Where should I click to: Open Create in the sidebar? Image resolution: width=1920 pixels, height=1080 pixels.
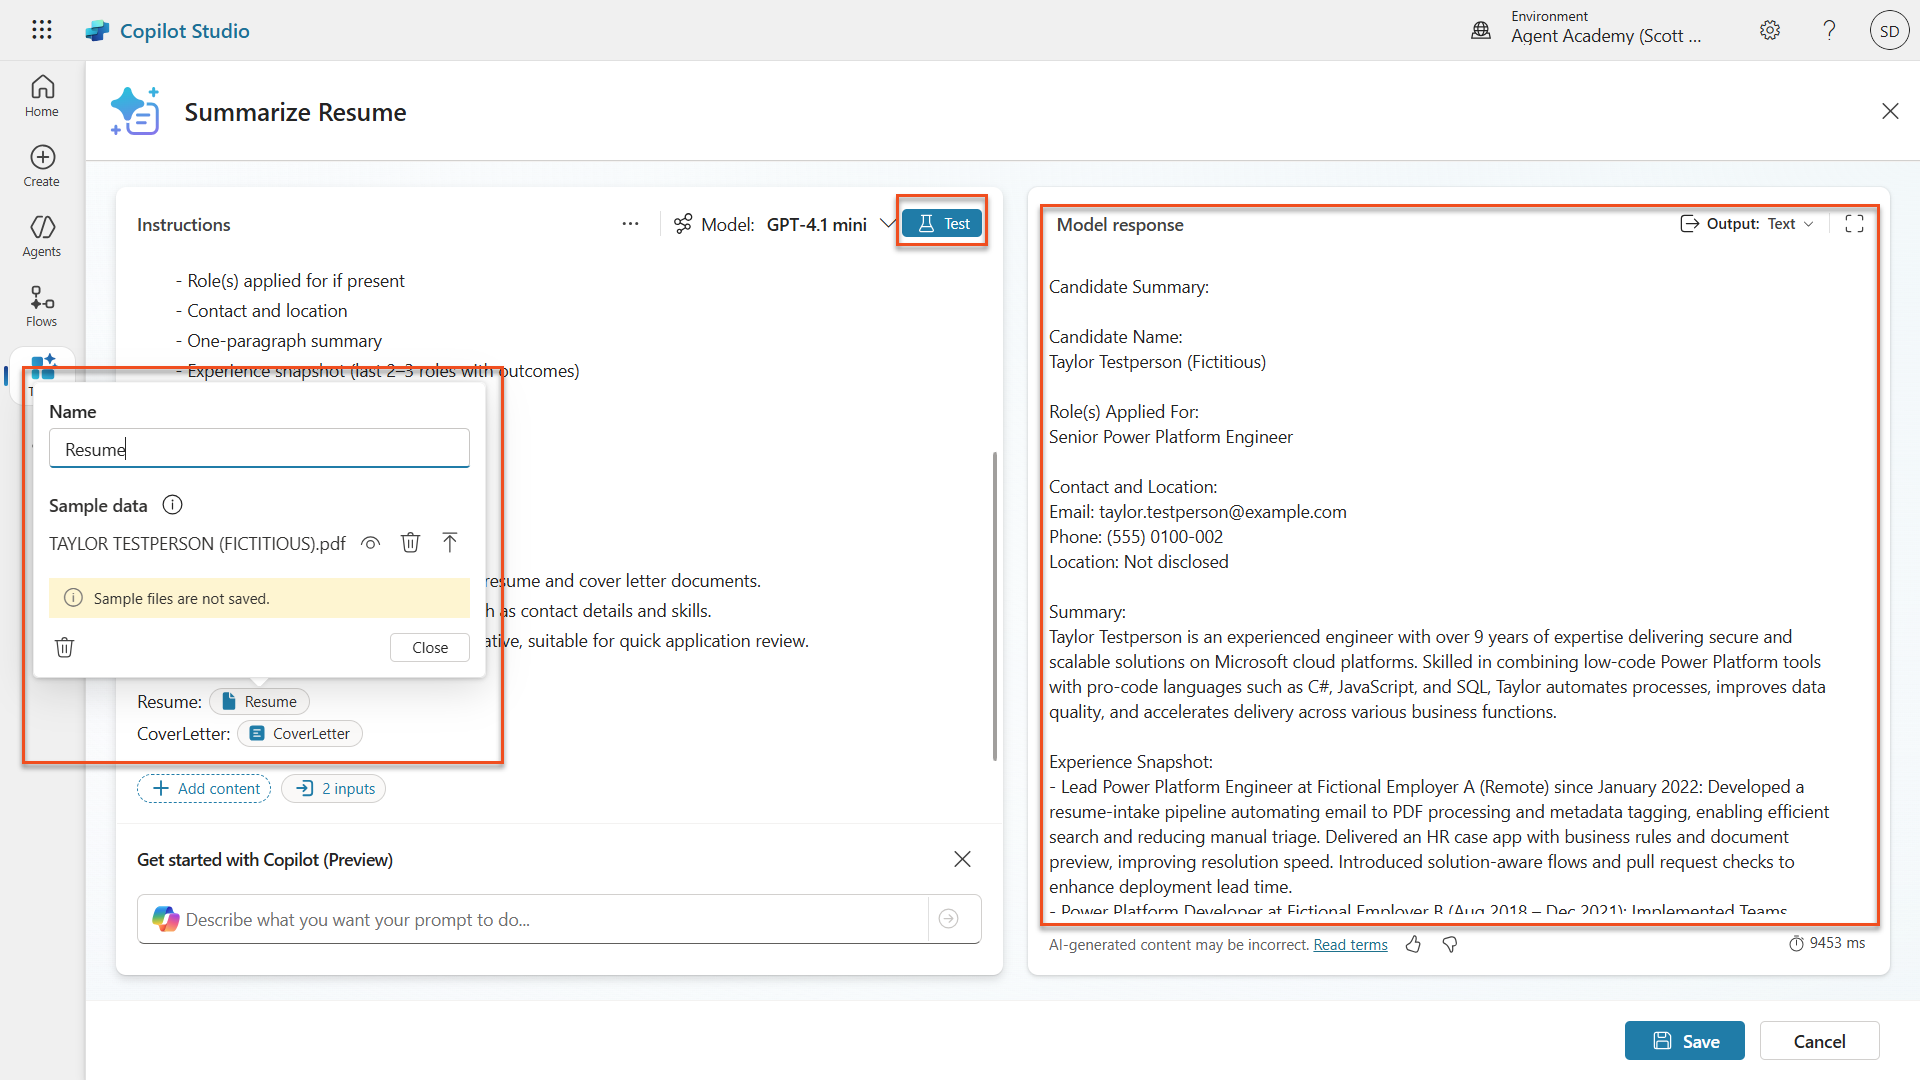[42, 166]
